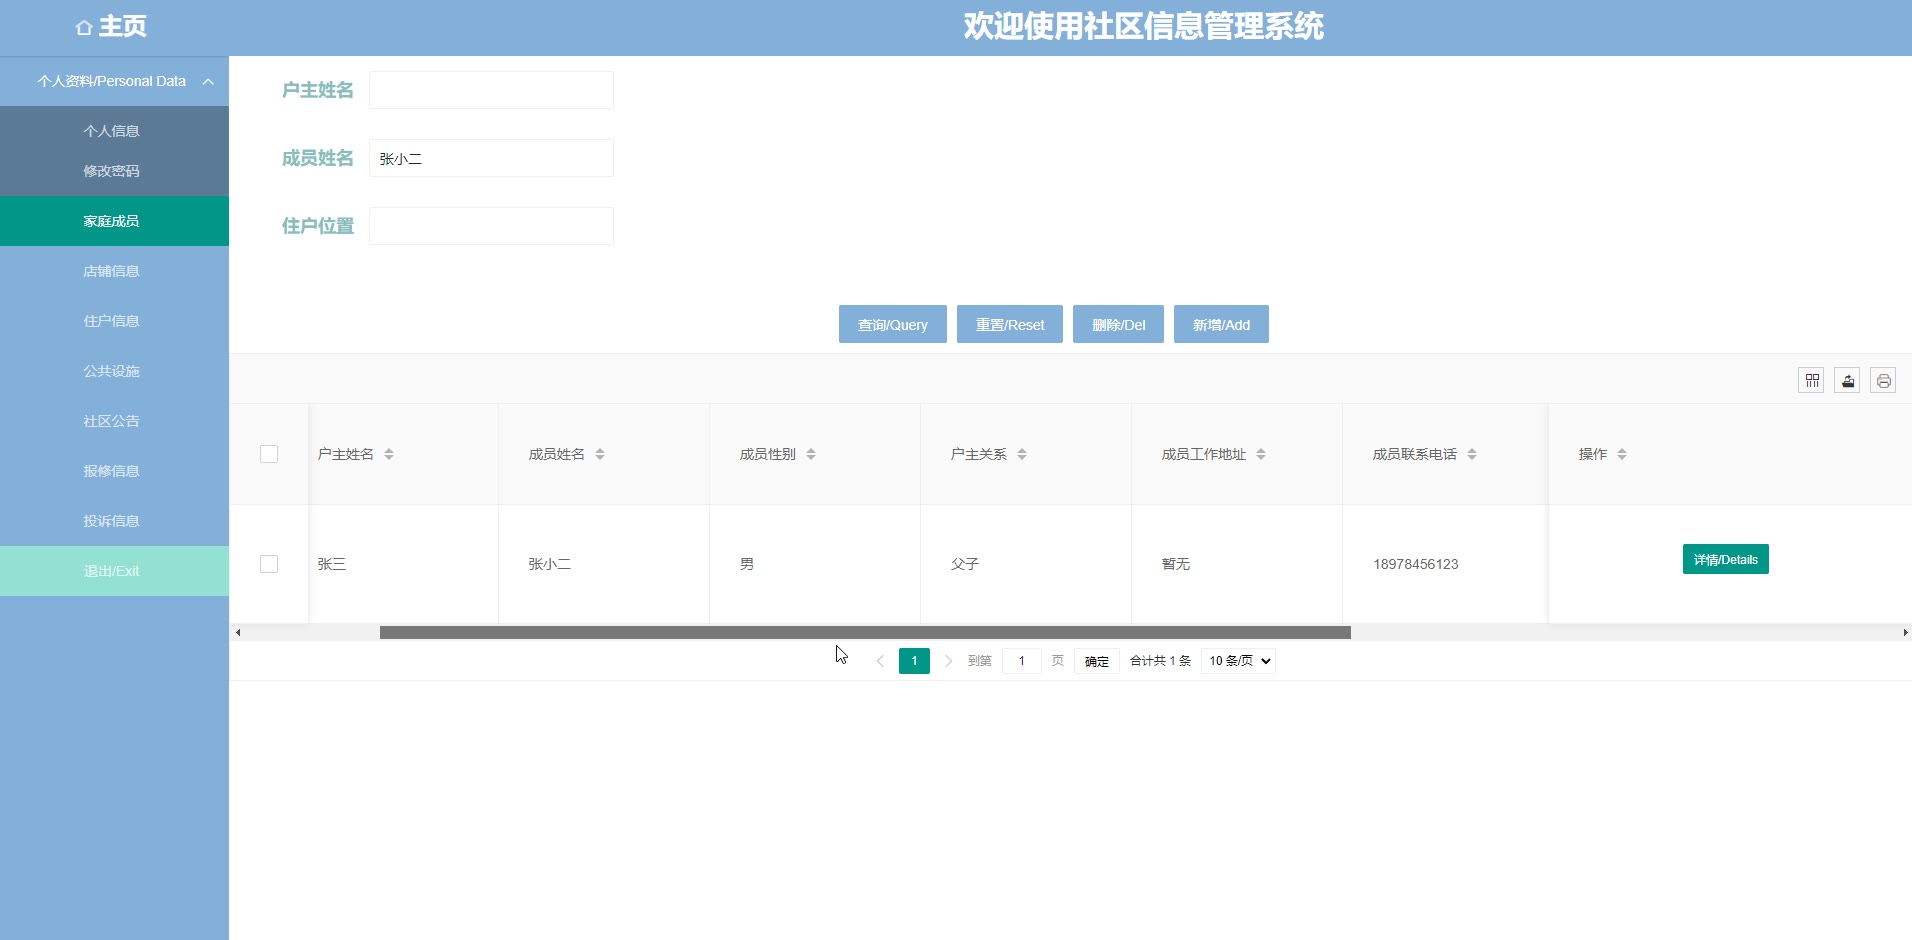Image resolution: width=1912 pixels, height=940 pixels.
Task: Click 退出/Exit in the sidebar
Action: coord(111,571)
